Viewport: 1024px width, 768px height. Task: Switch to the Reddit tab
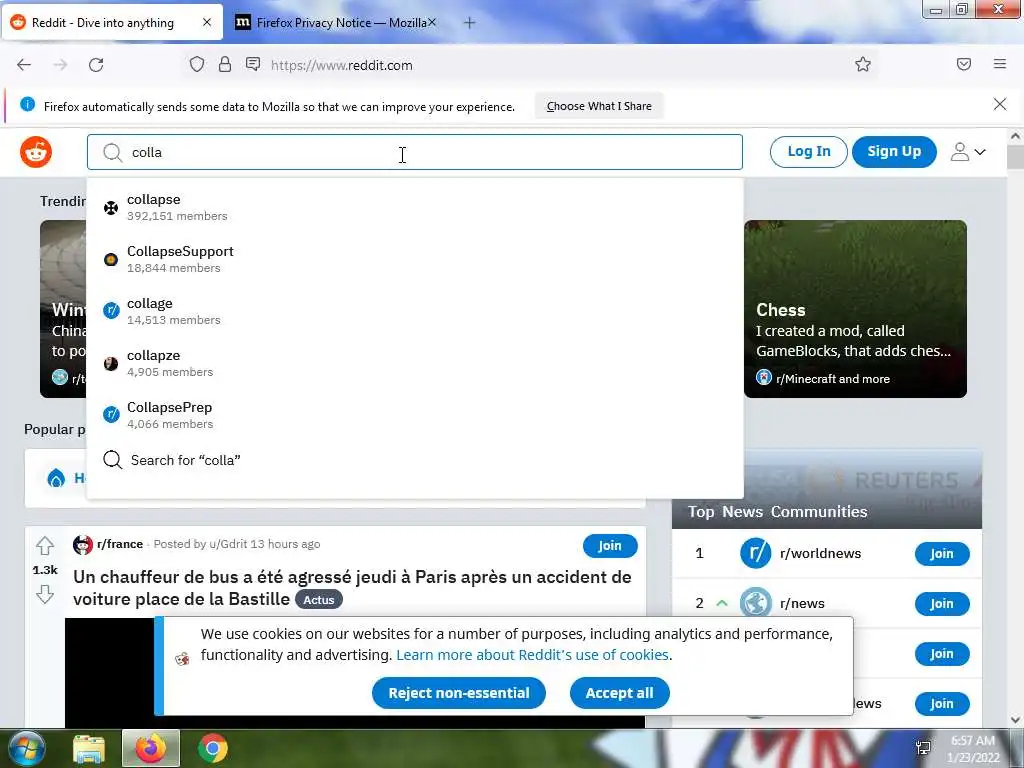[112, 23]
